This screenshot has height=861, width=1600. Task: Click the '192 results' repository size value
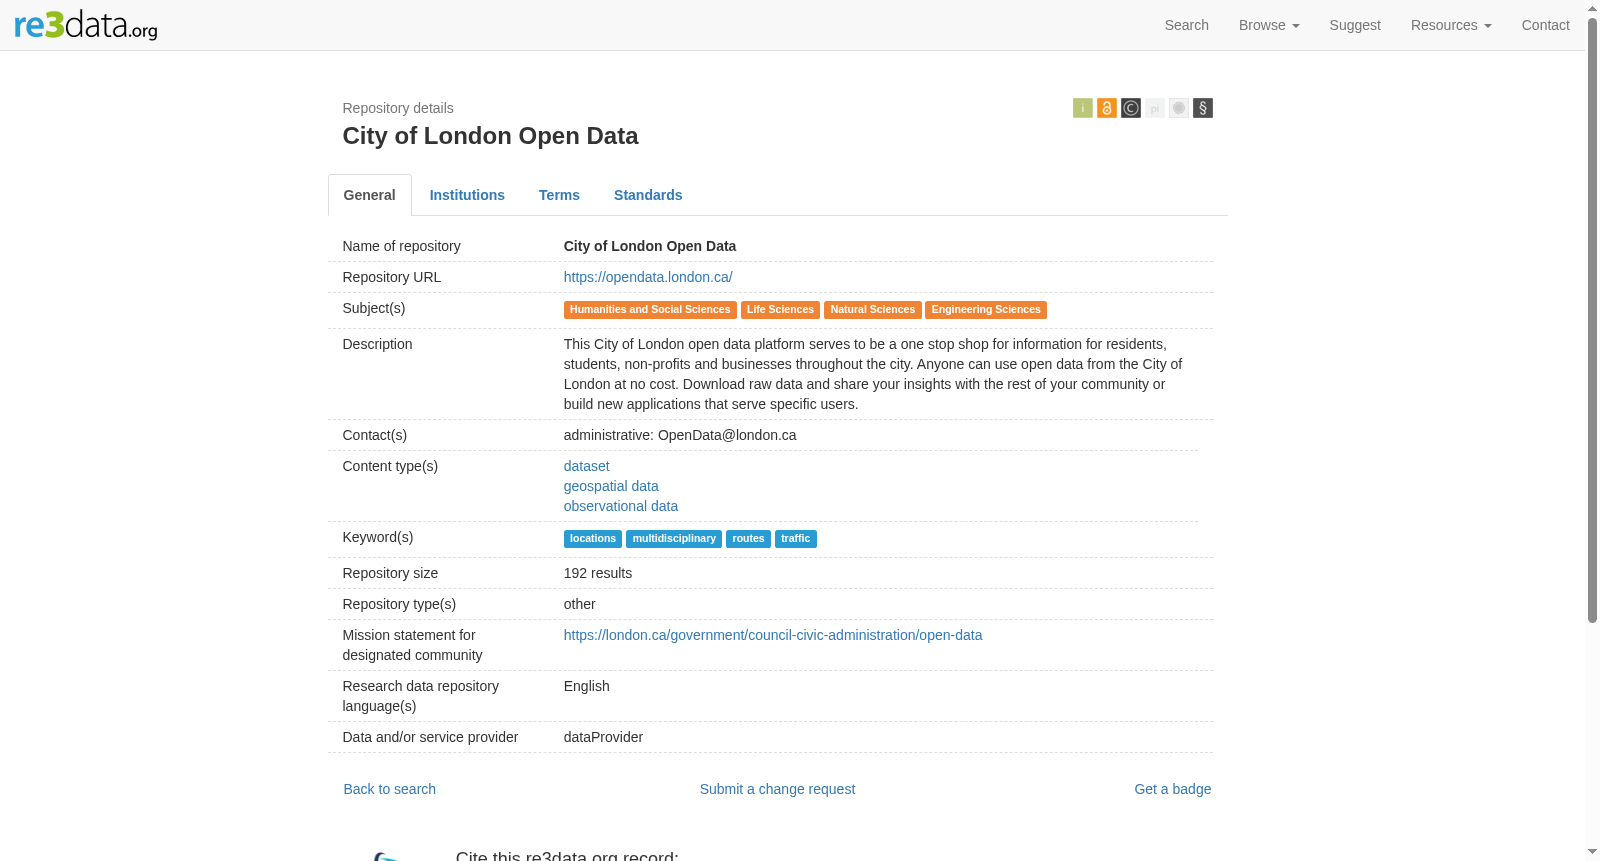(x=598, y=573)
